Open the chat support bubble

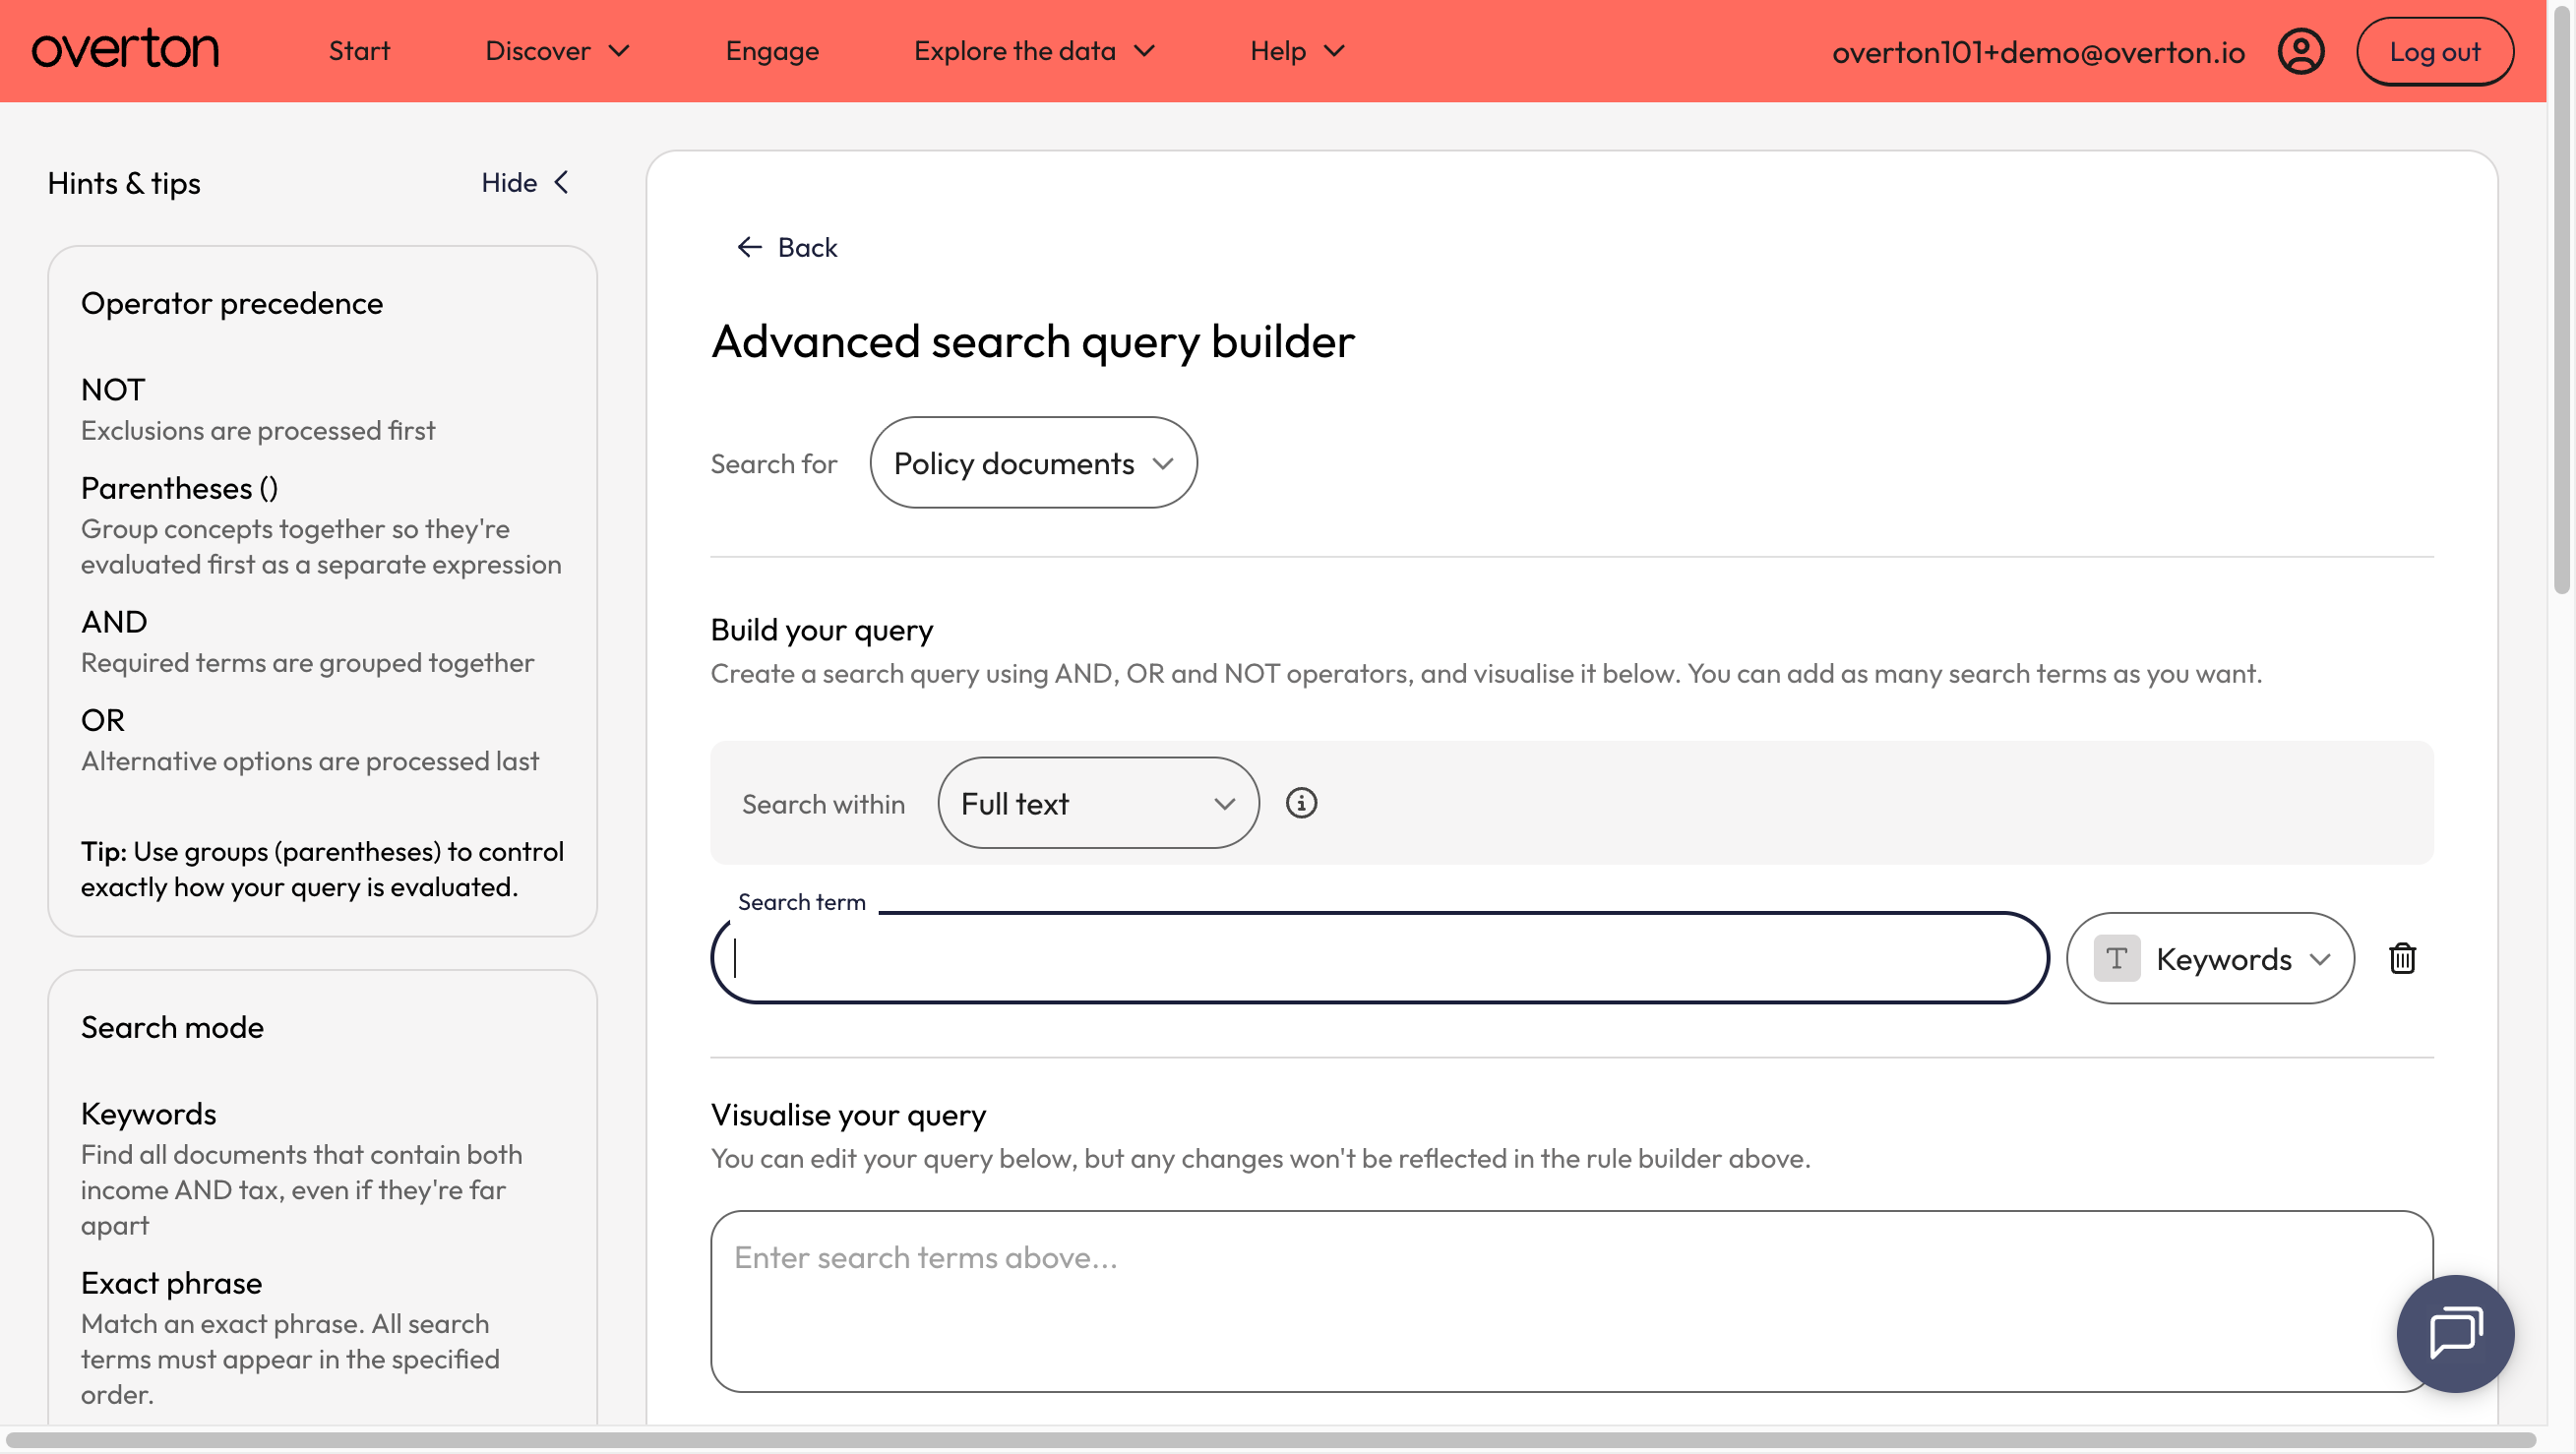pos(2455,1333)
